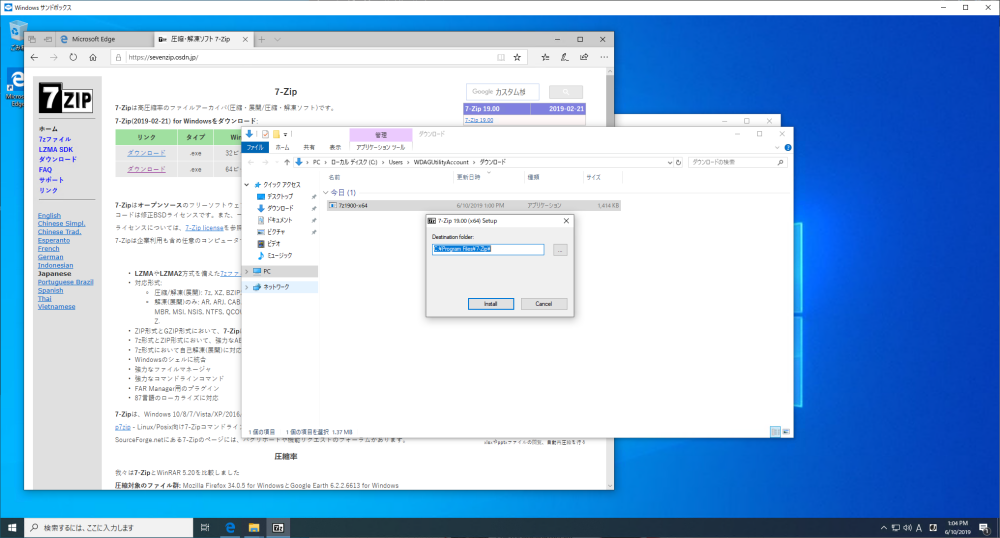Click the Edge home button
This screenshot has width=1000, height=538.
pyautogui.click(x=93, y=57)
